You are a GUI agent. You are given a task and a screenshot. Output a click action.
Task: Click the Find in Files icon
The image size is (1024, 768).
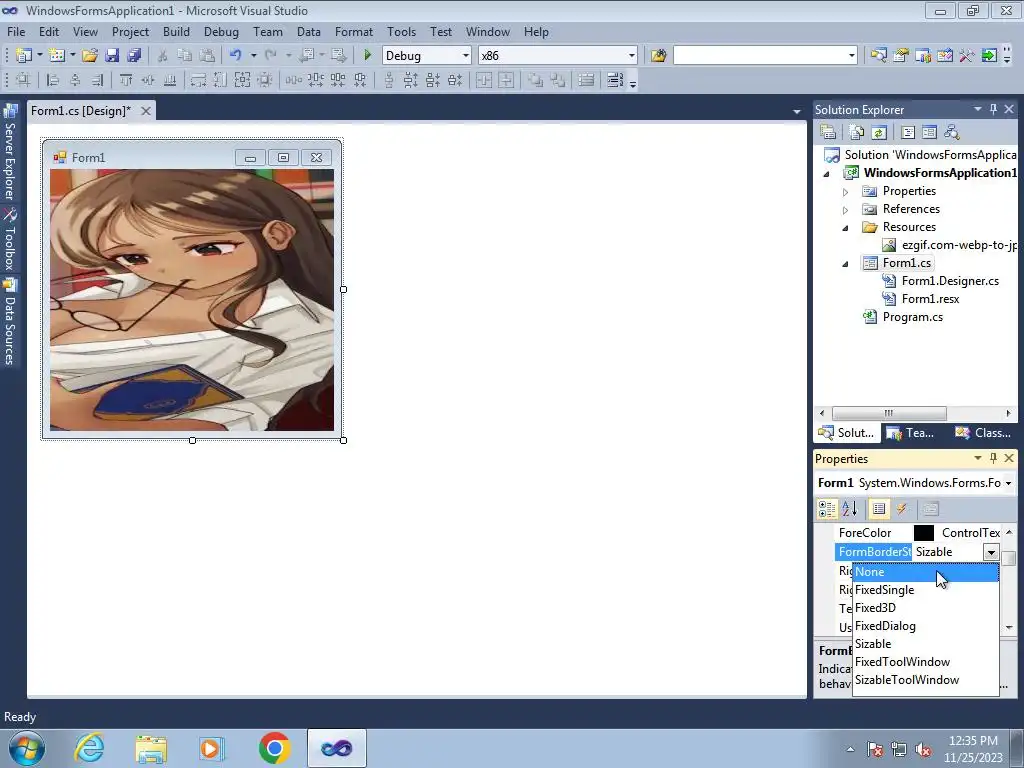pyautogui.click(x=658, y=56)
